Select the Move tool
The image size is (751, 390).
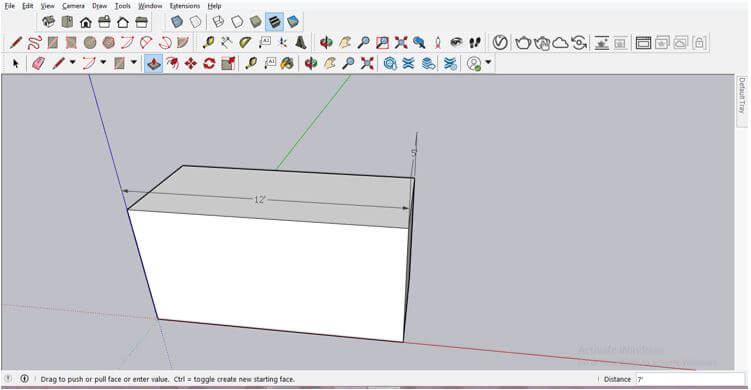[x=191, y=63]
